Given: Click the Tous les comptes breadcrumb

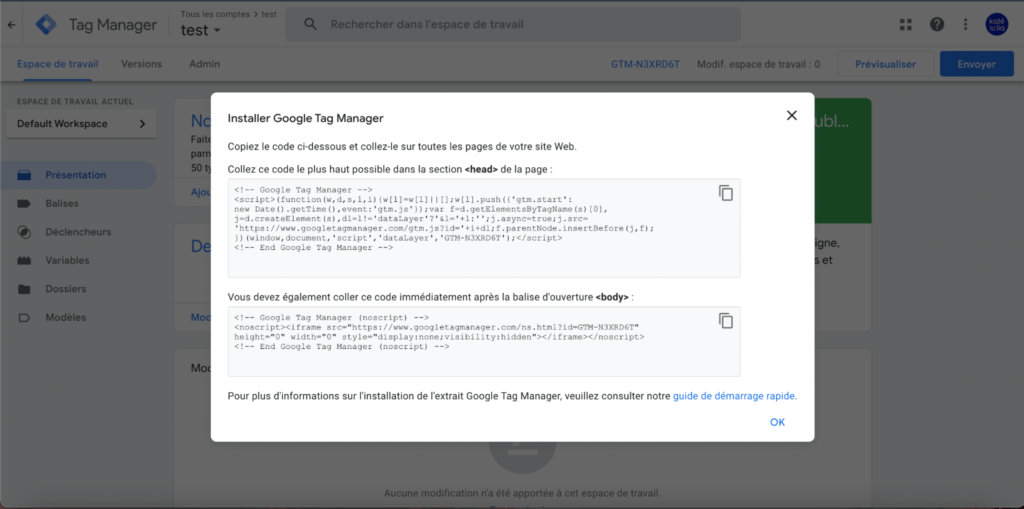Looking at the screenshot, I should pyautogui.click(x=217, y=14).
